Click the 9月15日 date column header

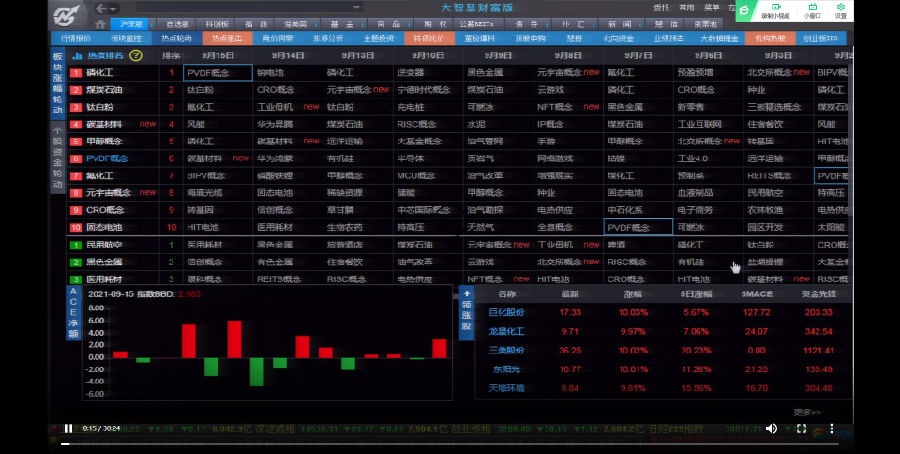coord(218,56)
